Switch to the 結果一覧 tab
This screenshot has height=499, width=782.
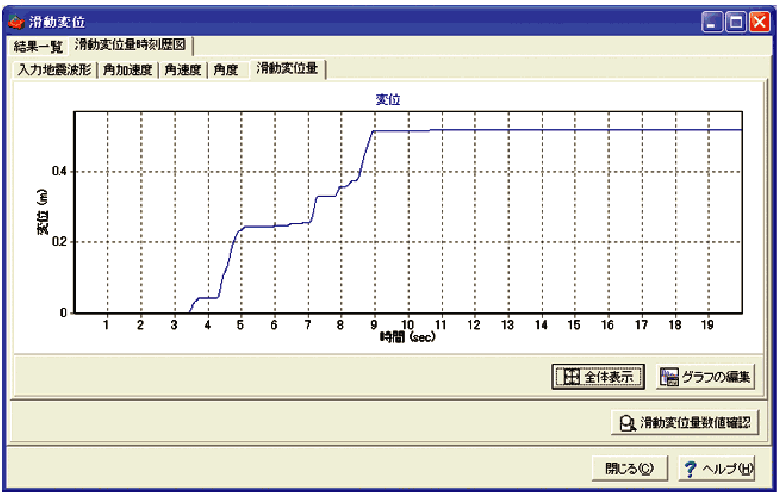38,46
